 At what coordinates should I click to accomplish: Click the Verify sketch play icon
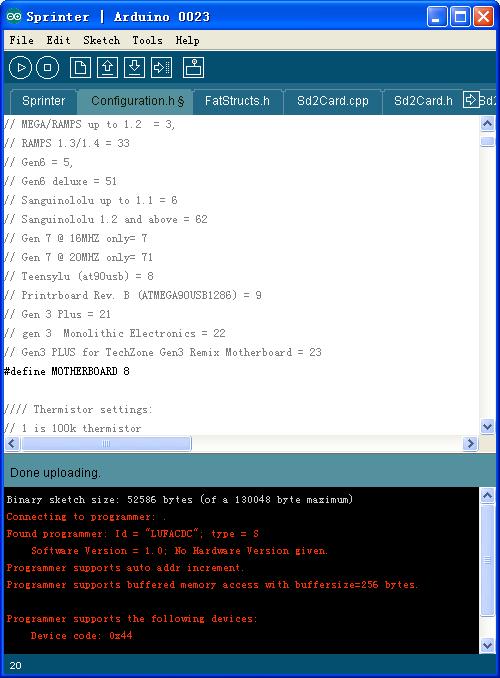(x=20, y=67)
